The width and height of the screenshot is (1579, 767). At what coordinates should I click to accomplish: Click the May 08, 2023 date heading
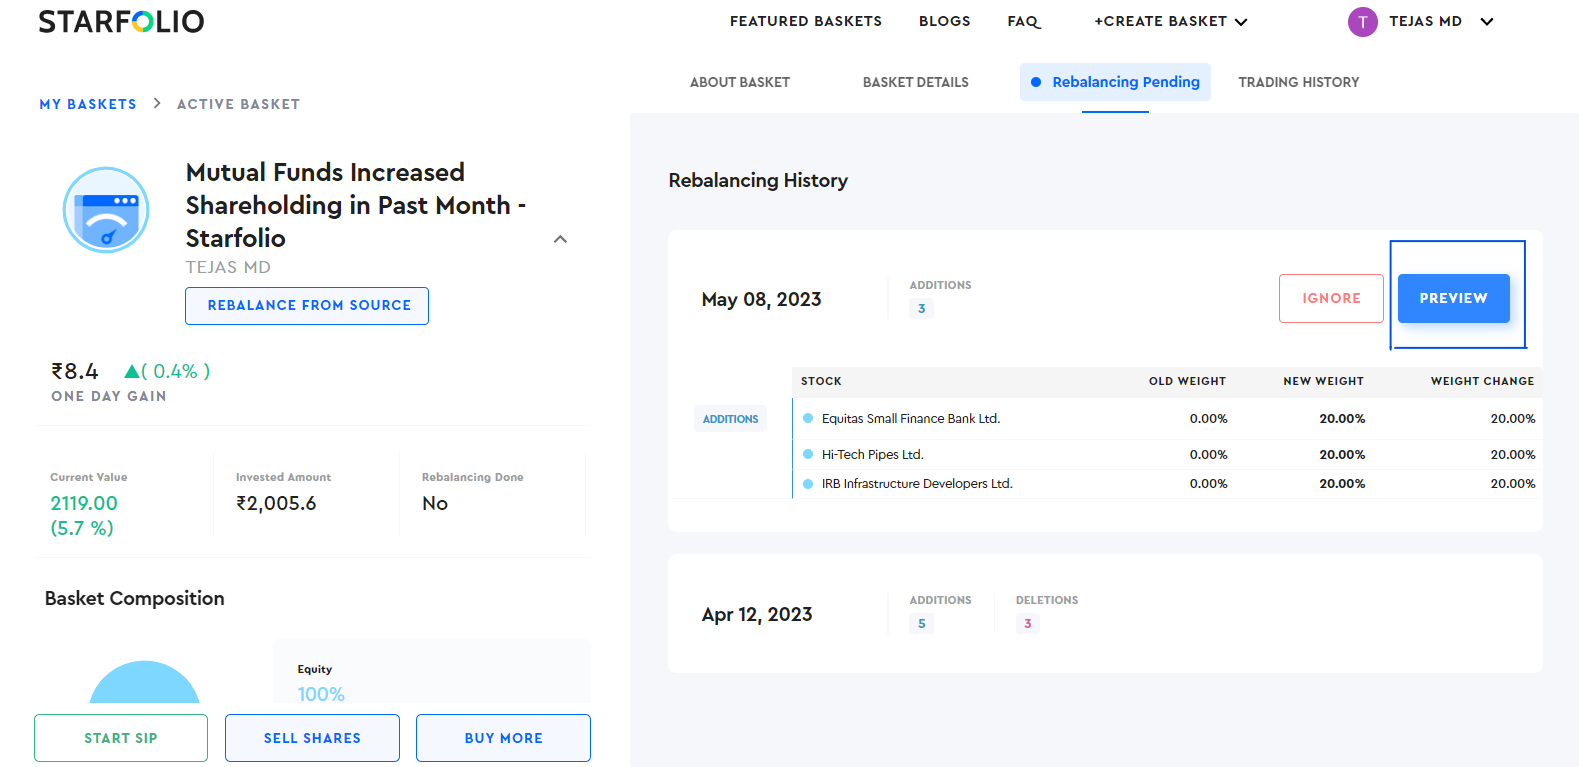(761, 299)
